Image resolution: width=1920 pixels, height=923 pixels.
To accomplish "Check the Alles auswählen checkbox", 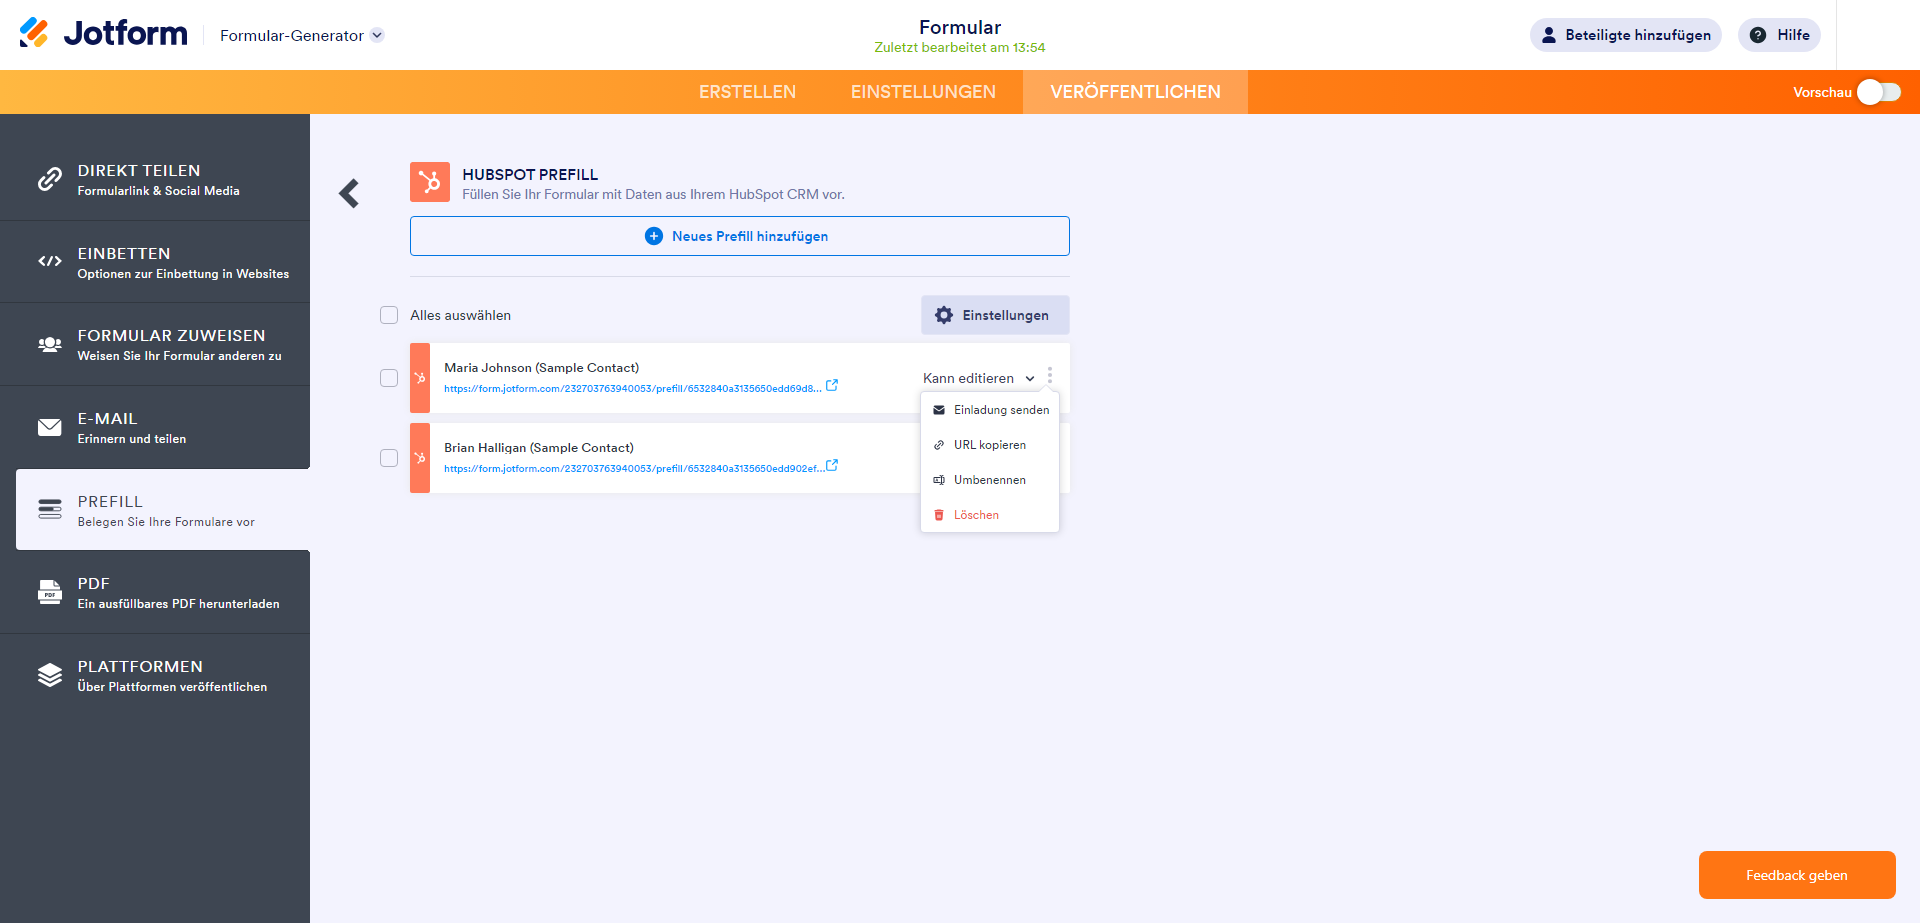I will click(389, 315).
